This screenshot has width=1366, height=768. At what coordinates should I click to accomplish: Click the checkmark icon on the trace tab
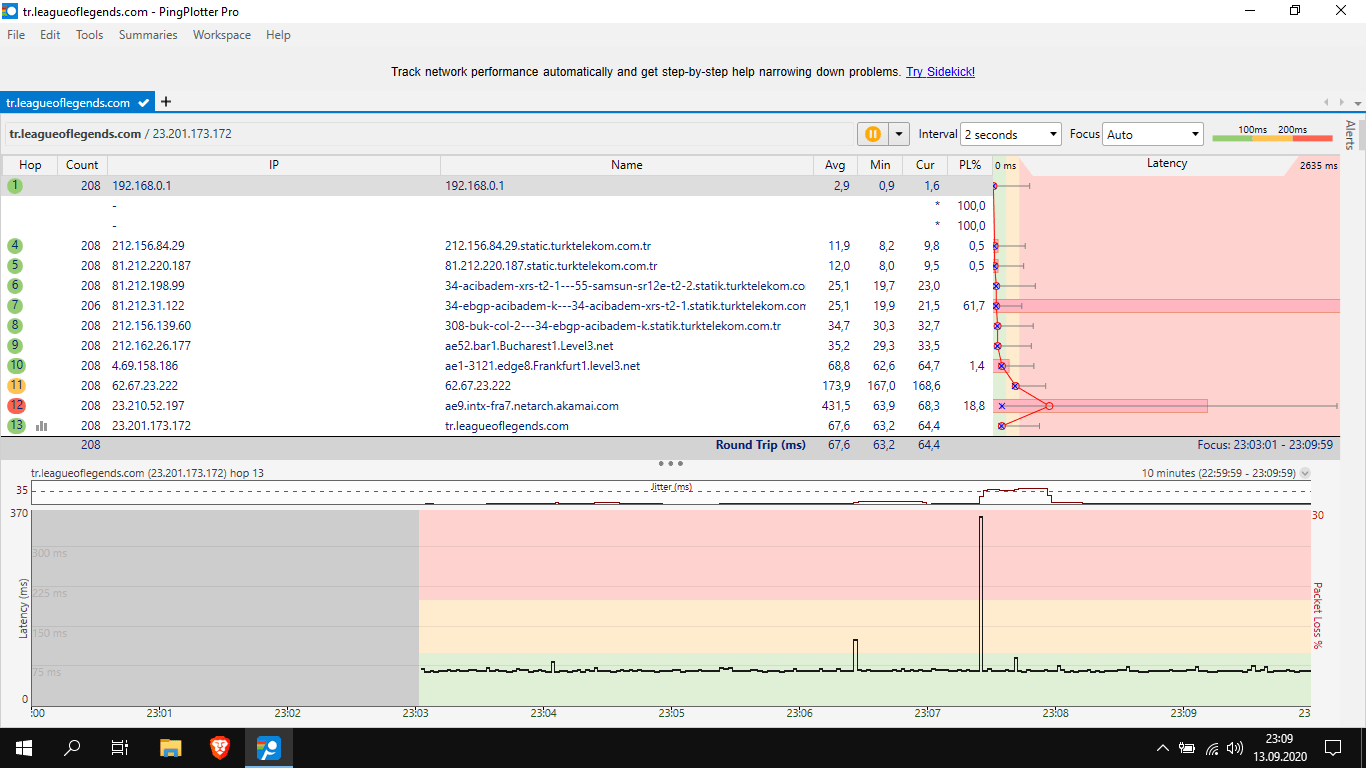coord(144,102)
